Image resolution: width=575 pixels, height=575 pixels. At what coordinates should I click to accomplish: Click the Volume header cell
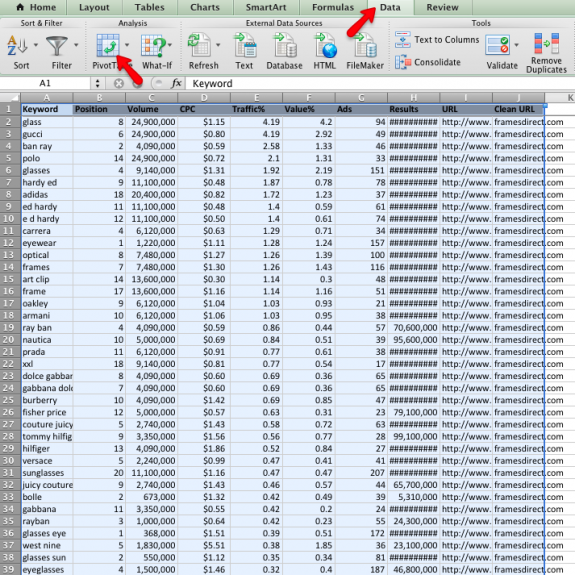coord(151,109)
